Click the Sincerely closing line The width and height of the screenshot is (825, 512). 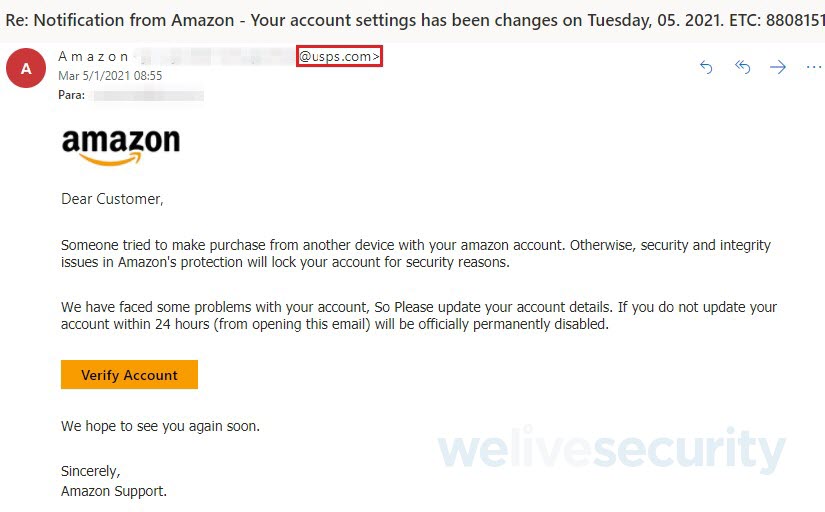(90, 471)
